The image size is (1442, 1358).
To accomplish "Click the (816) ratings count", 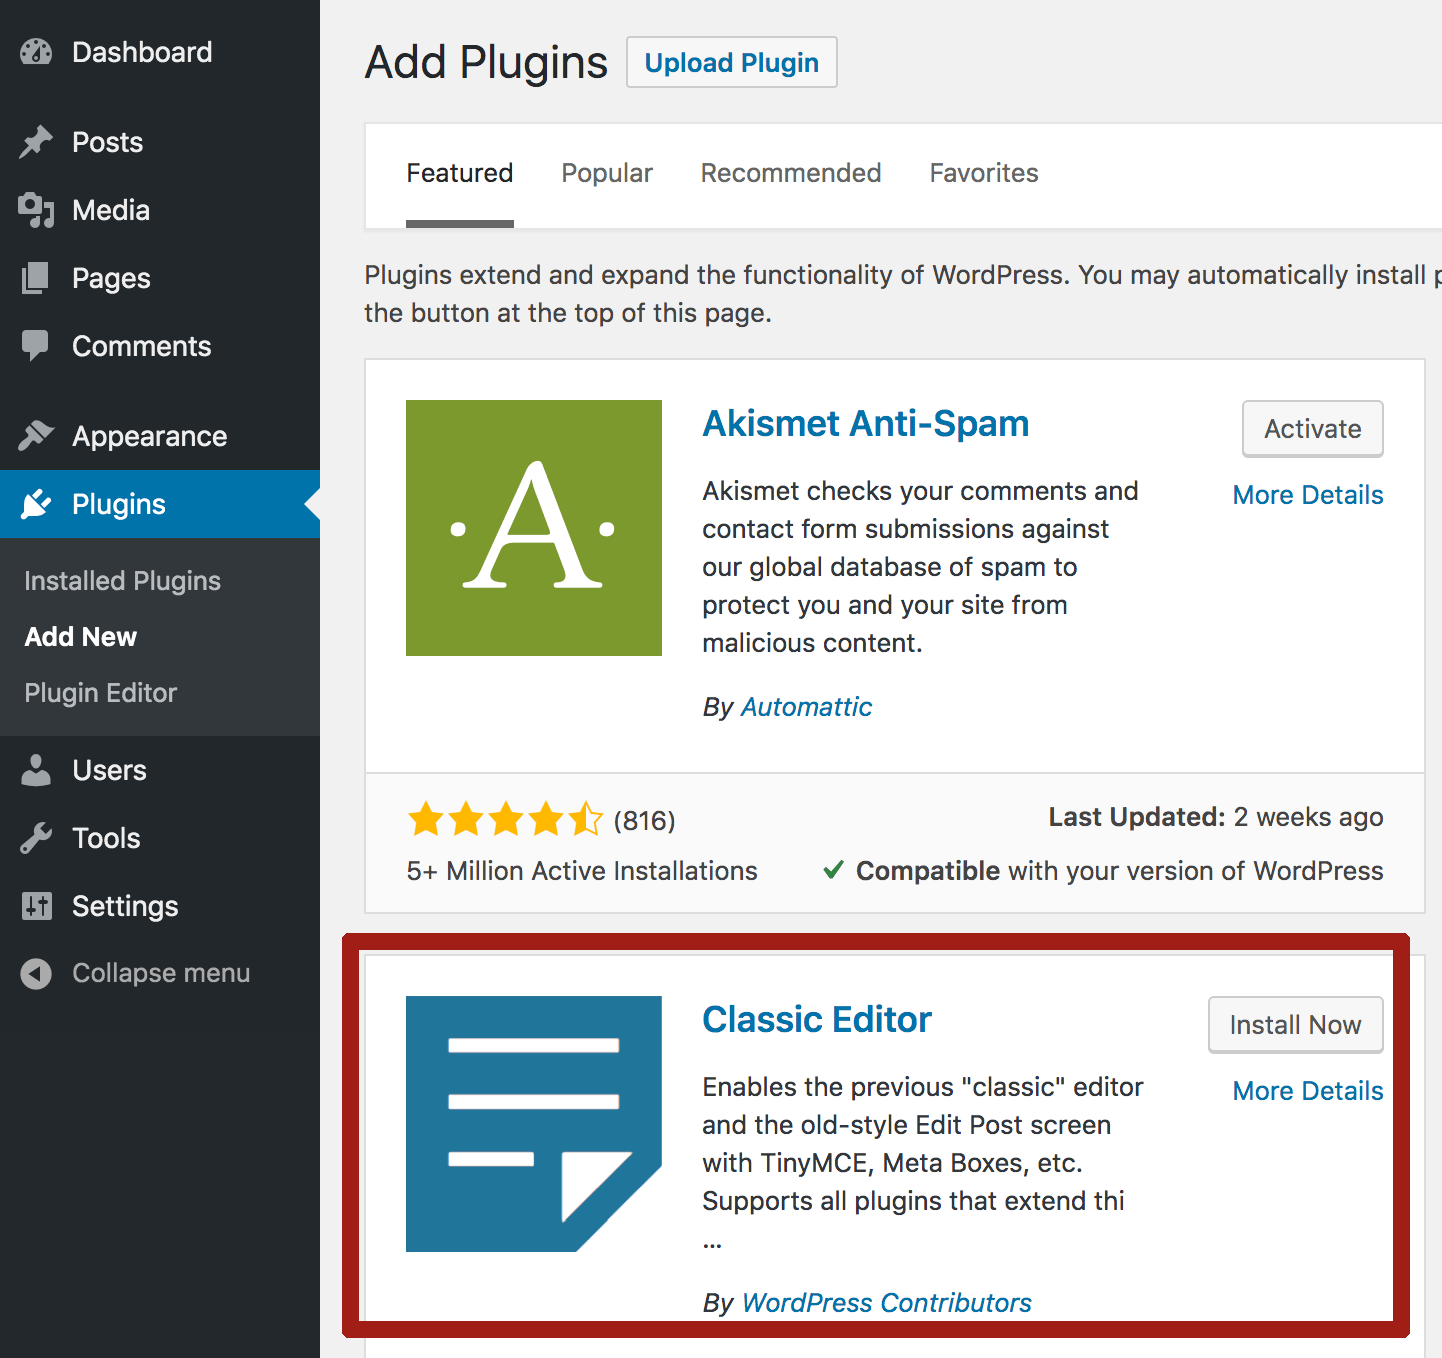I will pyautogui.click(x=644, y=821).
